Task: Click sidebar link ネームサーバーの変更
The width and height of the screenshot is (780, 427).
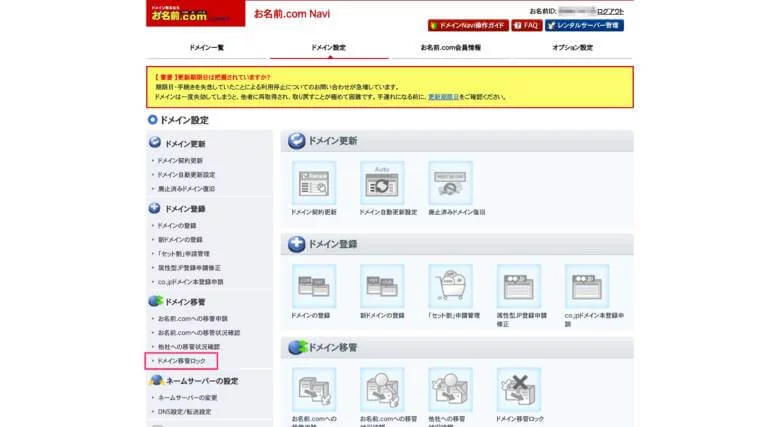Action: tap(187, 398)
